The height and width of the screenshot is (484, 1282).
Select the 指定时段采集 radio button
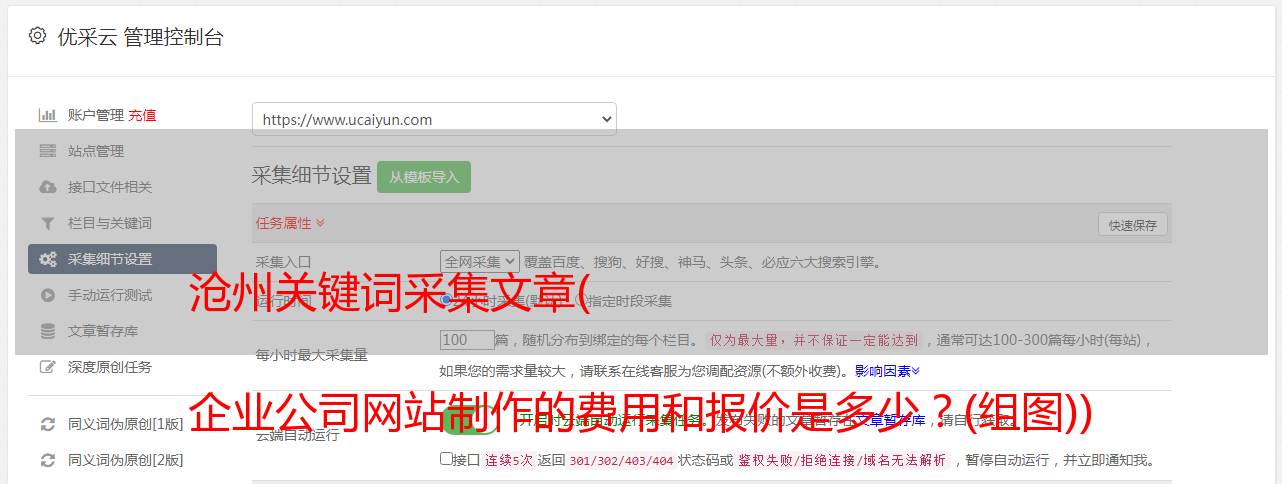point(581,300)
